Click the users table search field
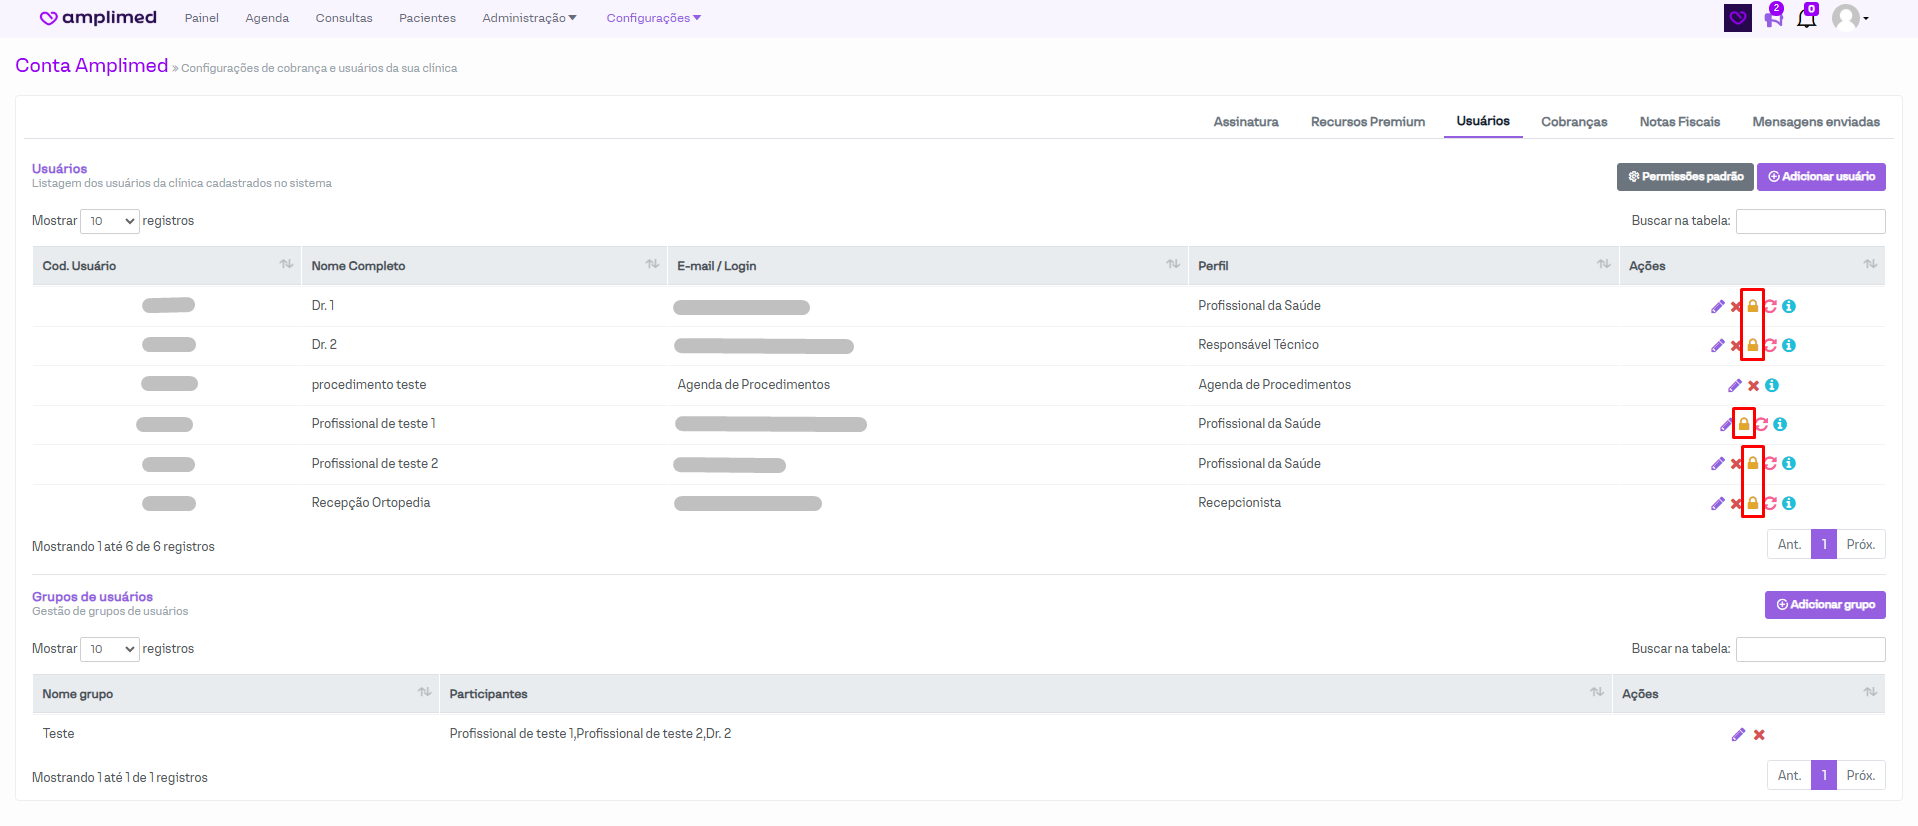 click(1810, 221)
